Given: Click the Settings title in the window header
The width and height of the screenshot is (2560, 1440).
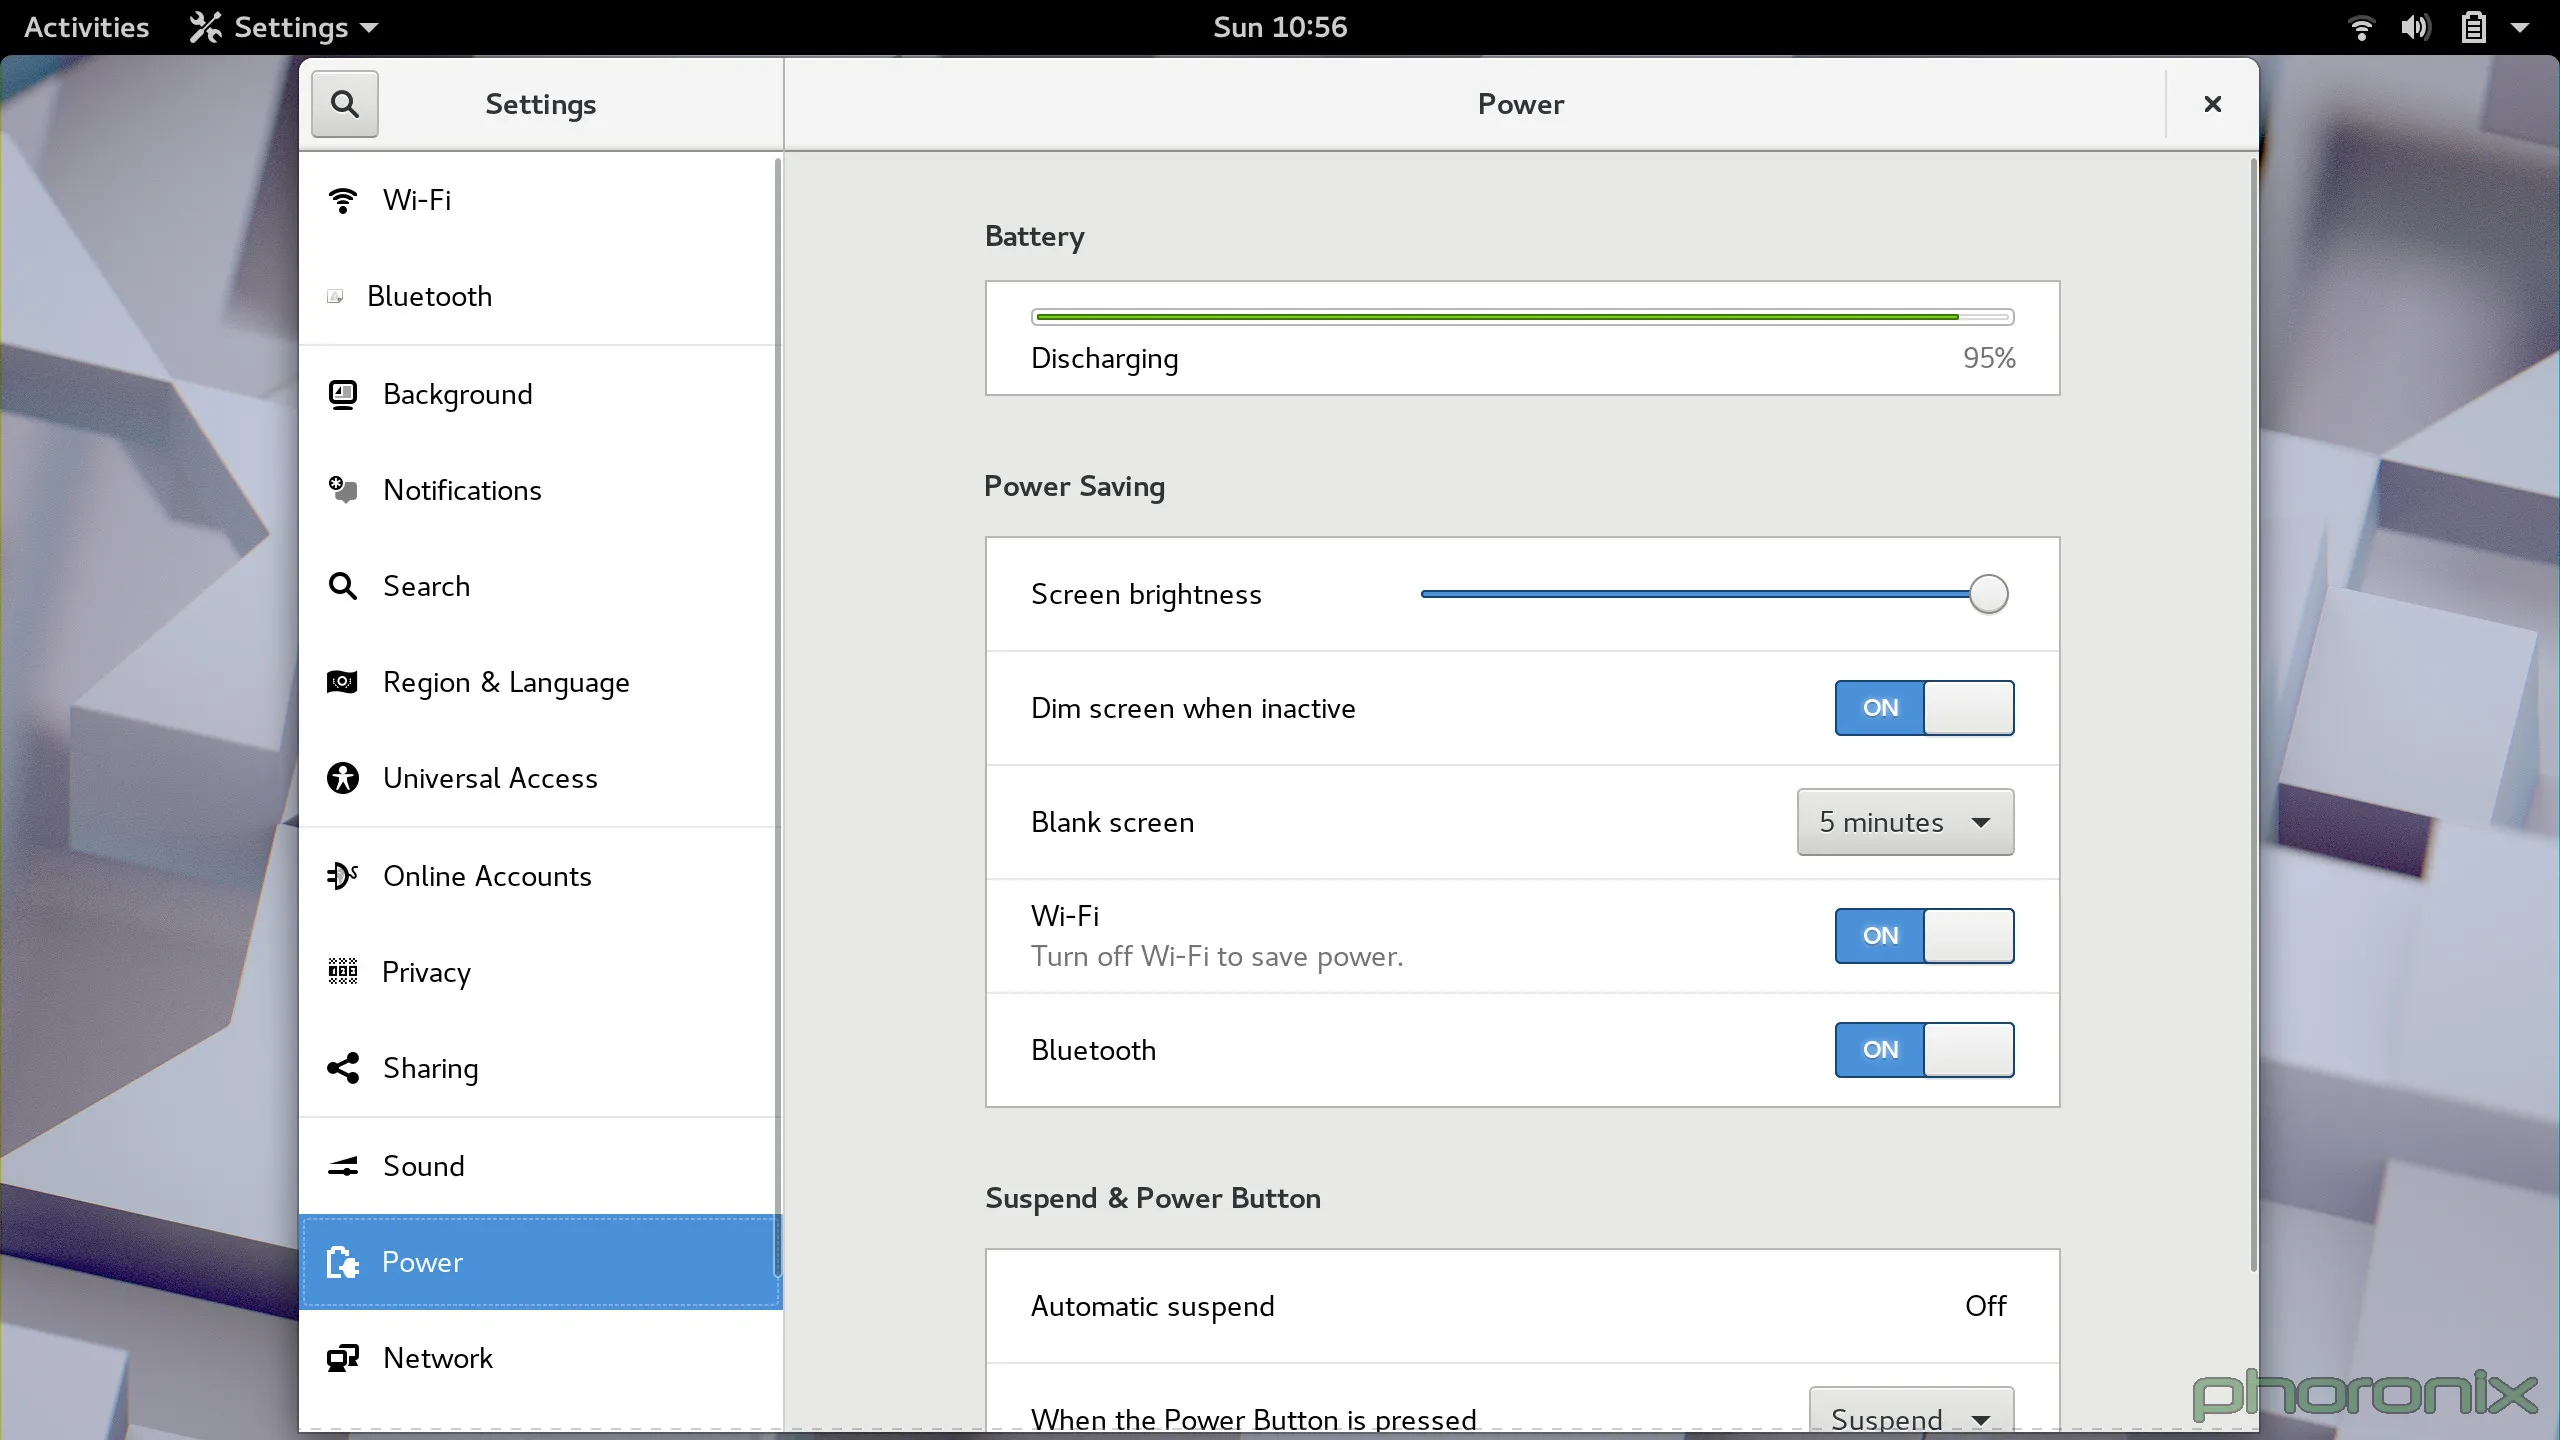Looking at the screenshot, I should pos(540,104).
